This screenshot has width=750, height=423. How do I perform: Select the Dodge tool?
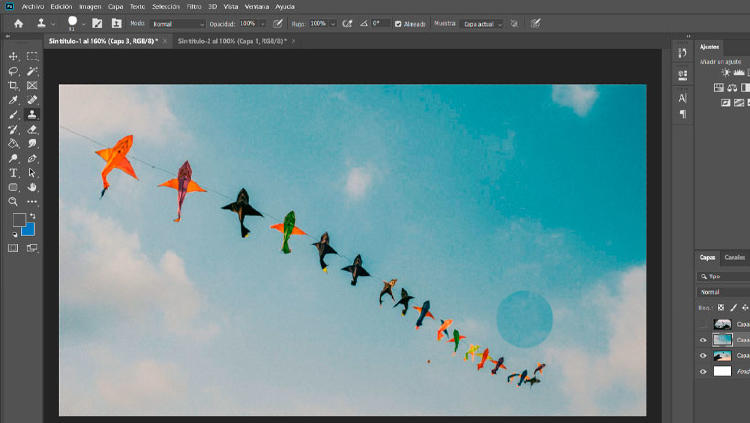(13, 158)
